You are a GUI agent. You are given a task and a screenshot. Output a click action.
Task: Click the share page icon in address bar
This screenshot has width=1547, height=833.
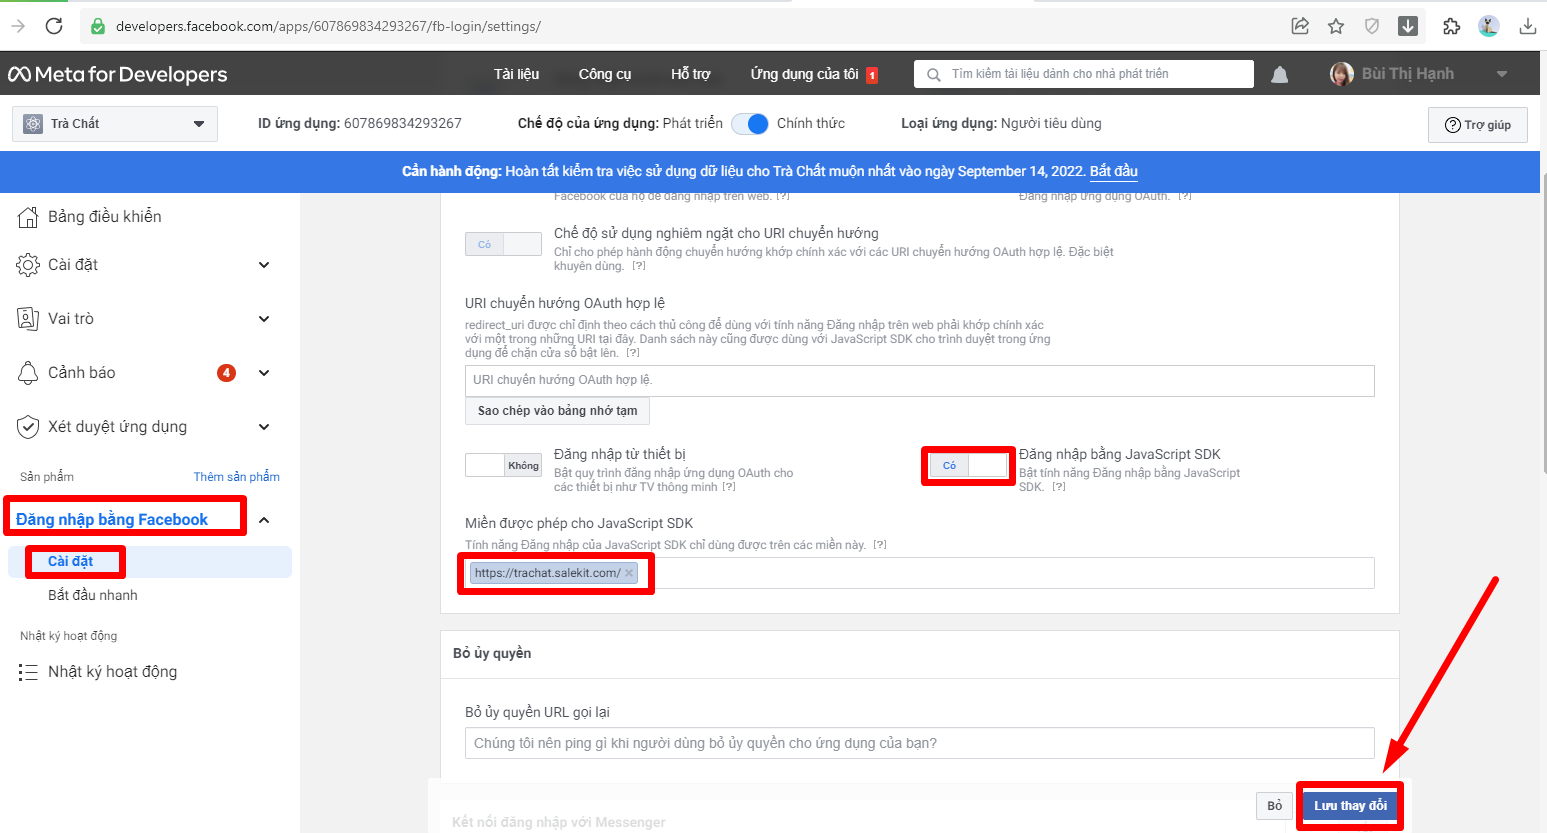point(1300,26)
